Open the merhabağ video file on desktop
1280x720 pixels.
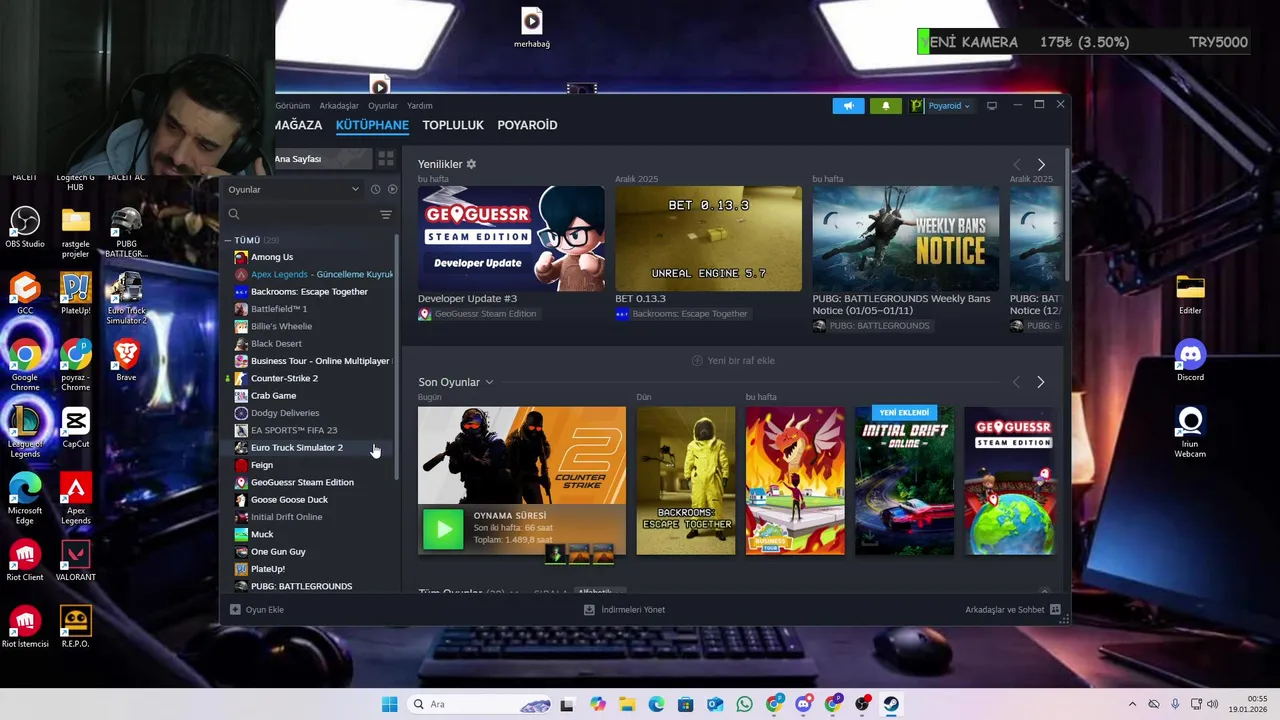532,28
